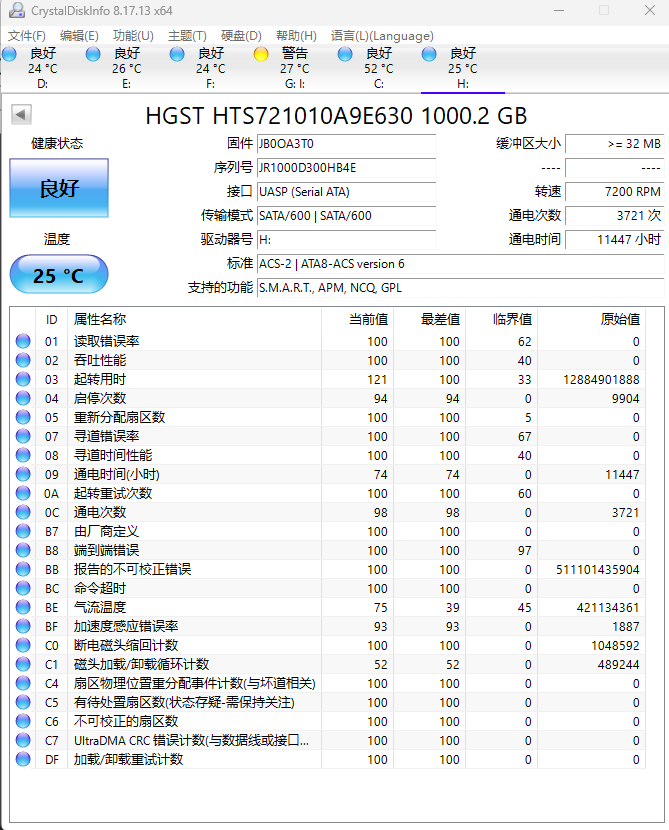
Task: Click the 传输模式 field SATA/600
Action: click(x=347, y=215)
